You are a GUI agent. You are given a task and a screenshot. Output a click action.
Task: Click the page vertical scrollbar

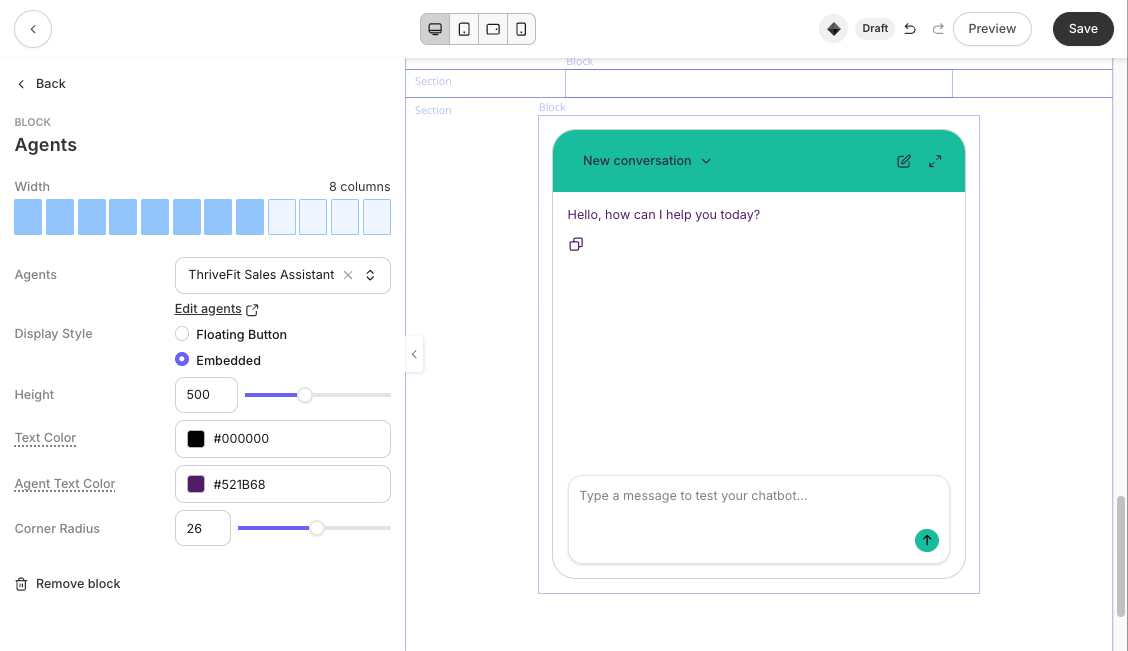click(1120, 556)
